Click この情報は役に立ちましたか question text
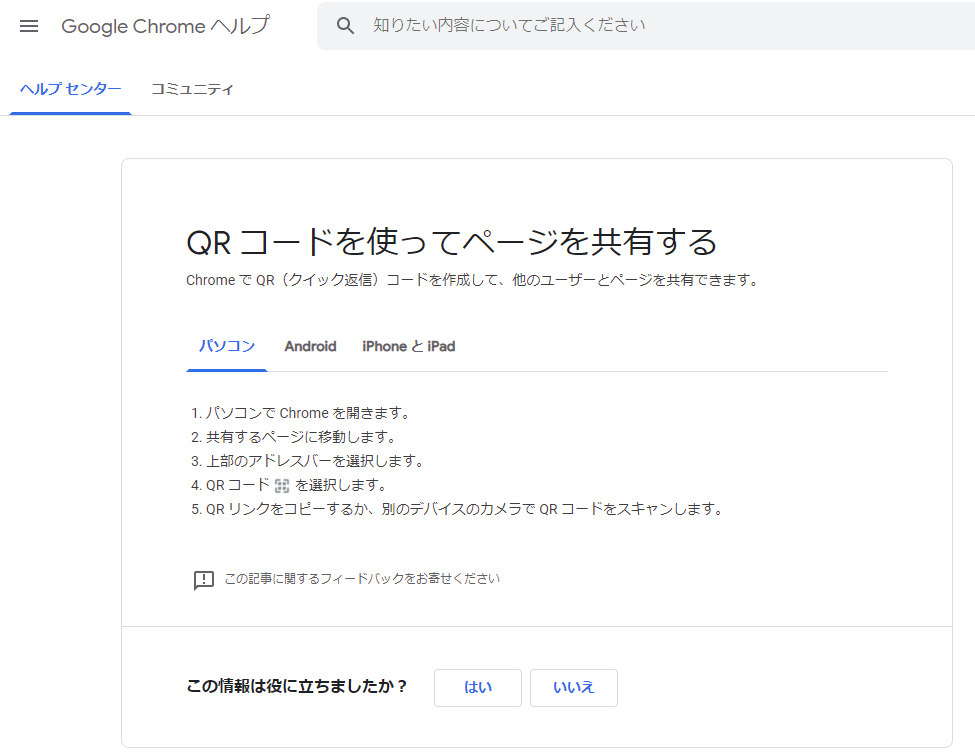 (297, 686)
